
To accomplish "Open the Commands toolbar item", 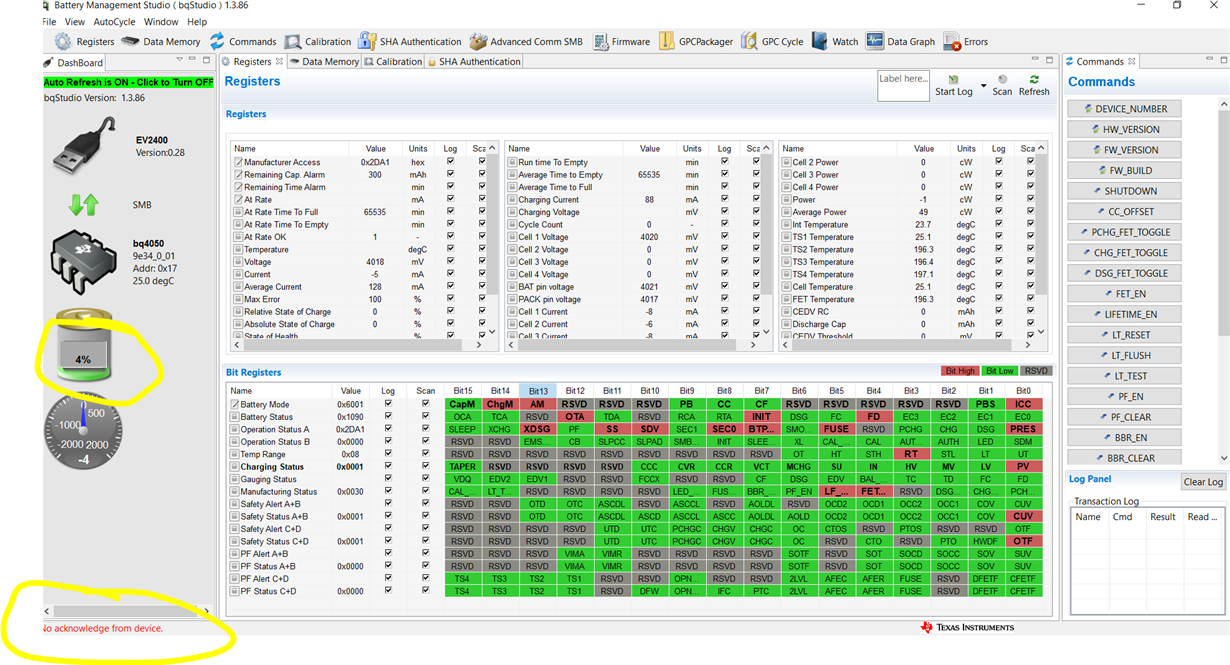I will click(242, 42).
